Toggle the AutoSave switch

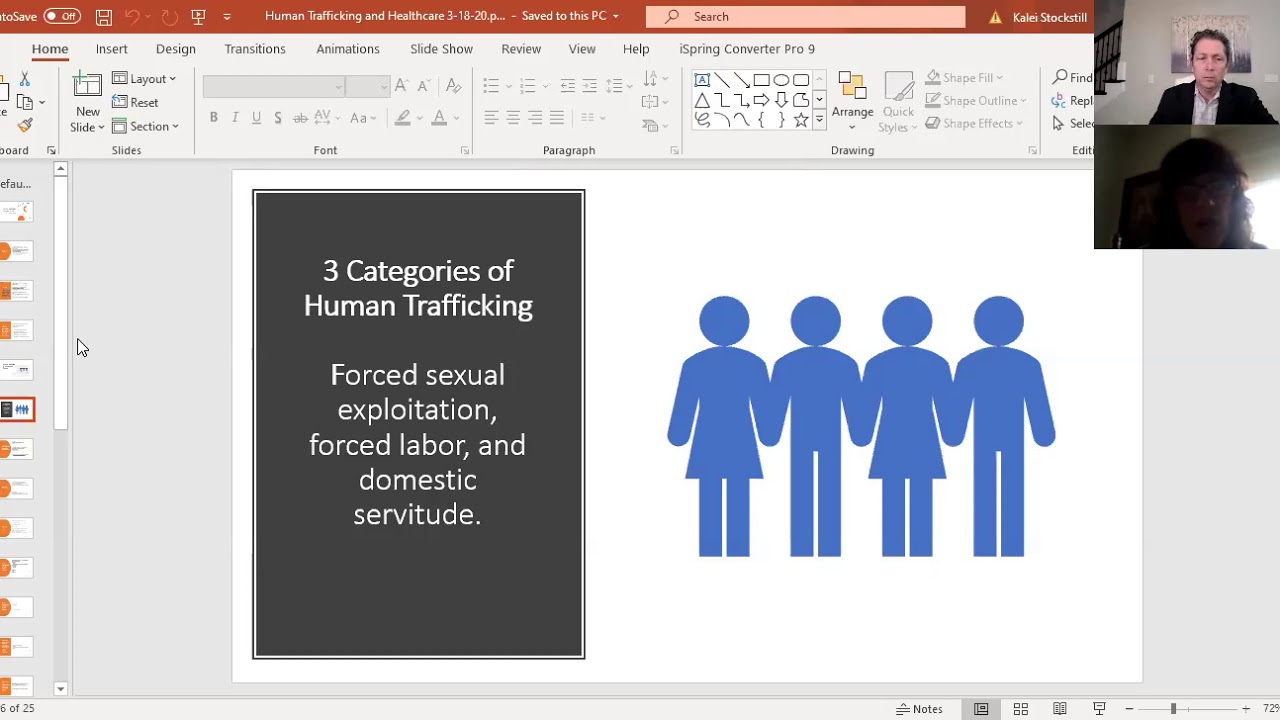(x=62, y=16)
